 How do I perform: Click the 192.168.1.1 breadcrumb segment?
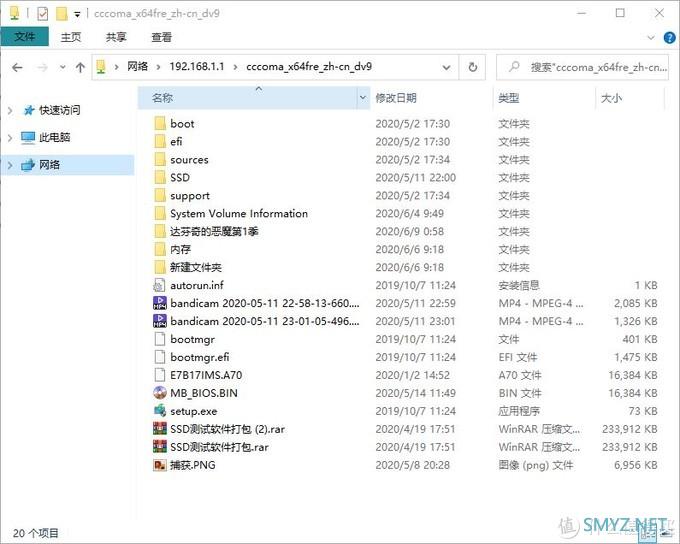197,67
